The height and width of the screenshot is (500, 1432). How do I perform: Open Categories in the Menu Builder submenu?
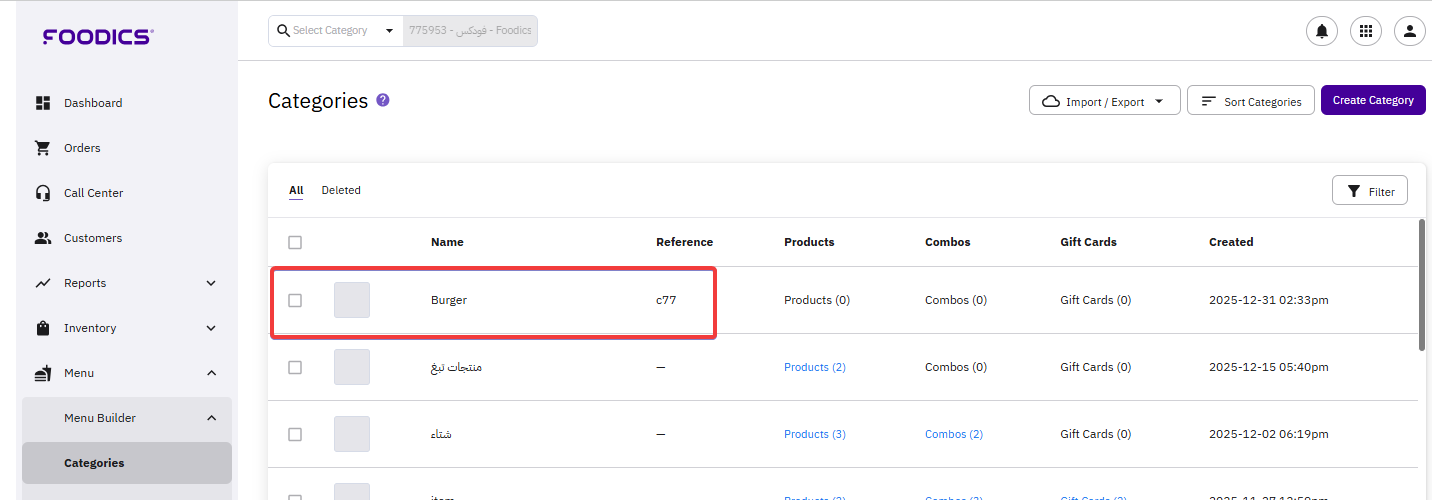point(94,463)
